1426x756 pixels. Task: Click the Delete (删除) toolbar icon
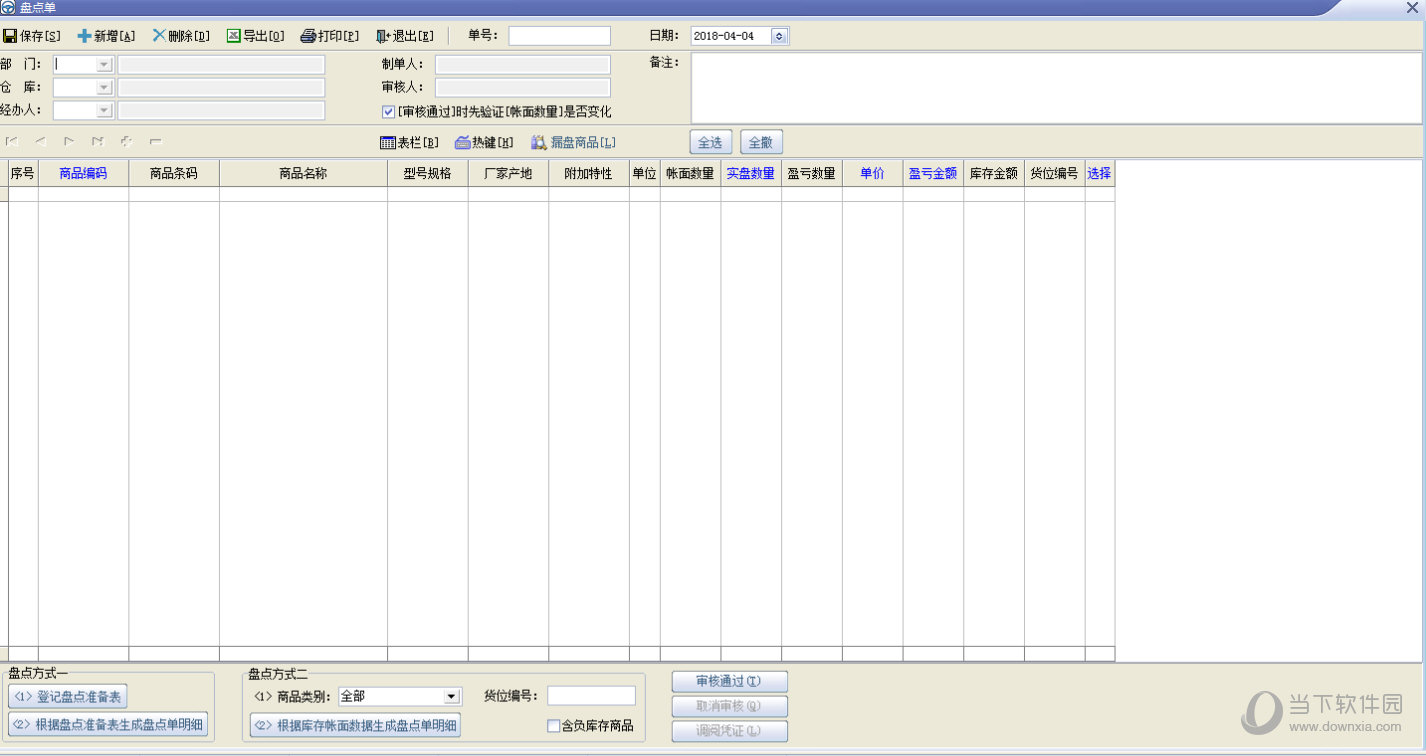coord(181,36)
